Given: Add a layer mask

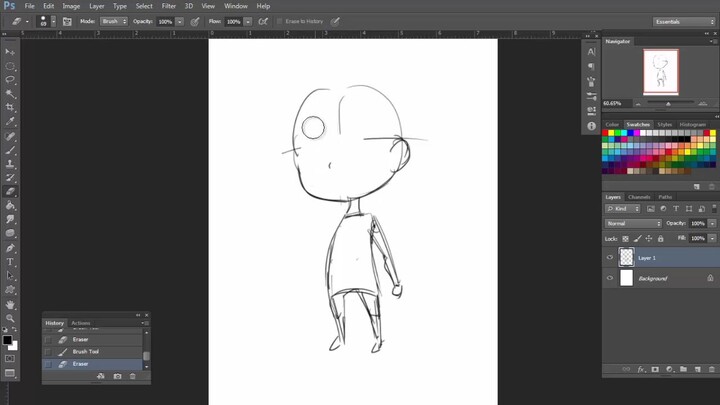Looking at the screenshot, I should point(655,369).
